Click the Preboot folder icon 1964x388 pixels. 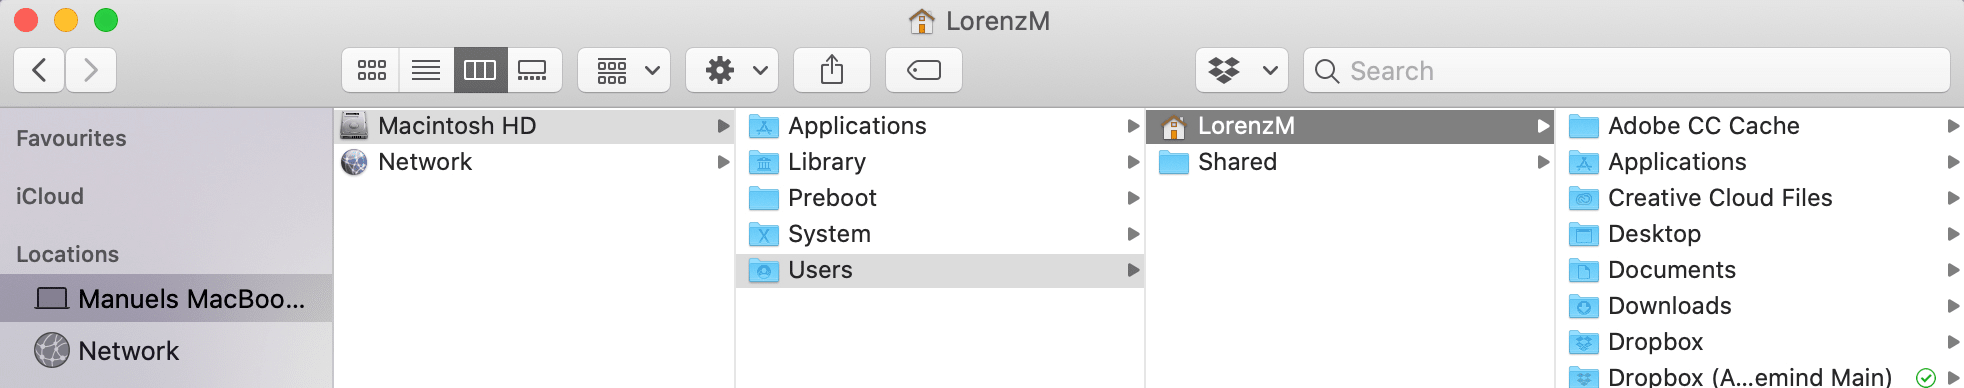point(764,198)
